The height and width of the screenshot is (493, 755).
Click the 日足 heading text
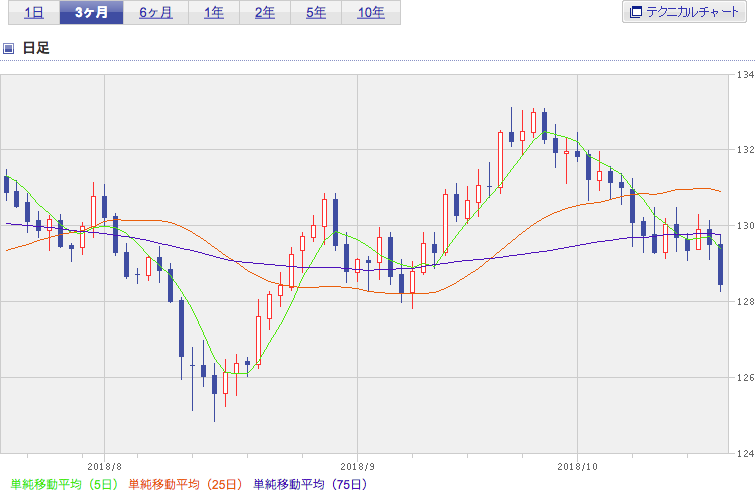[x=36, y=48]
